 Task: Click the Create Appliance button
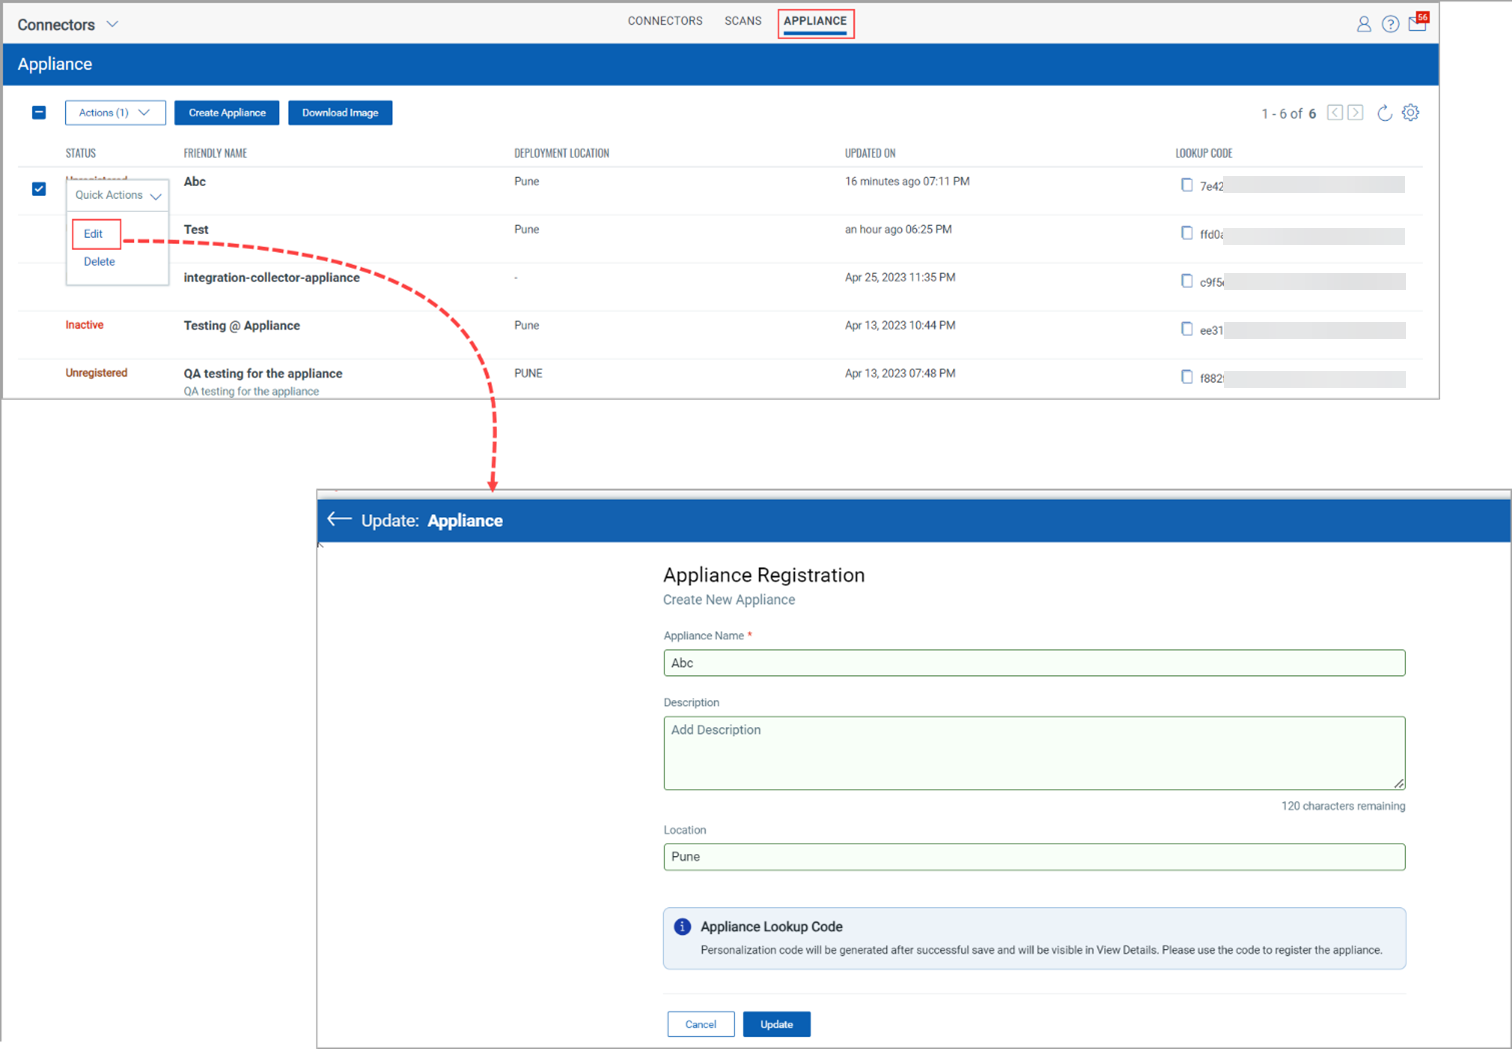tap(227, 113)
